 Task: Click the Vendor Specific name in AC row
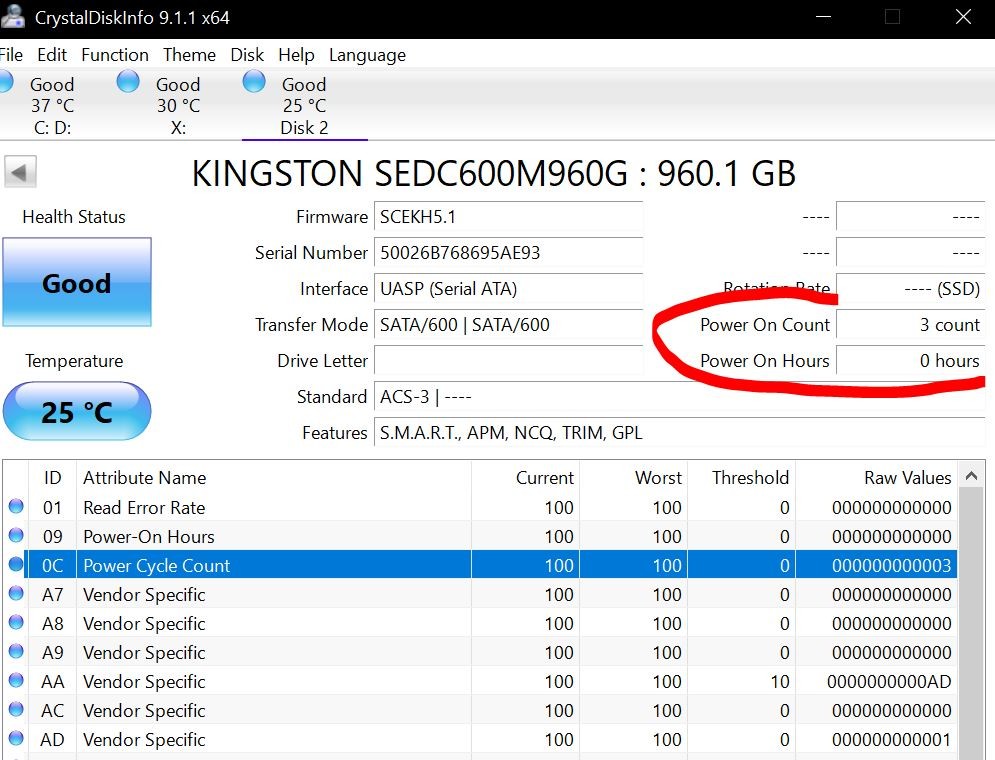(x=144, y=711)
